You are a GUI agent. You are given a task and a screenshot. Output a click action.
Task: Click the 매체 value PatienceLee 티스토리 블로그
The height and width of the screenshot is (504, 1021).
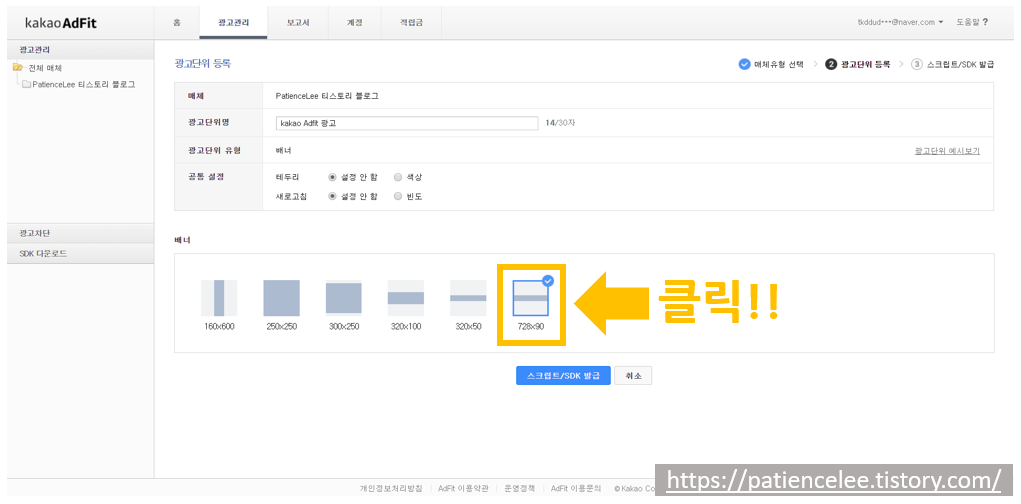(x=327, y=96)
